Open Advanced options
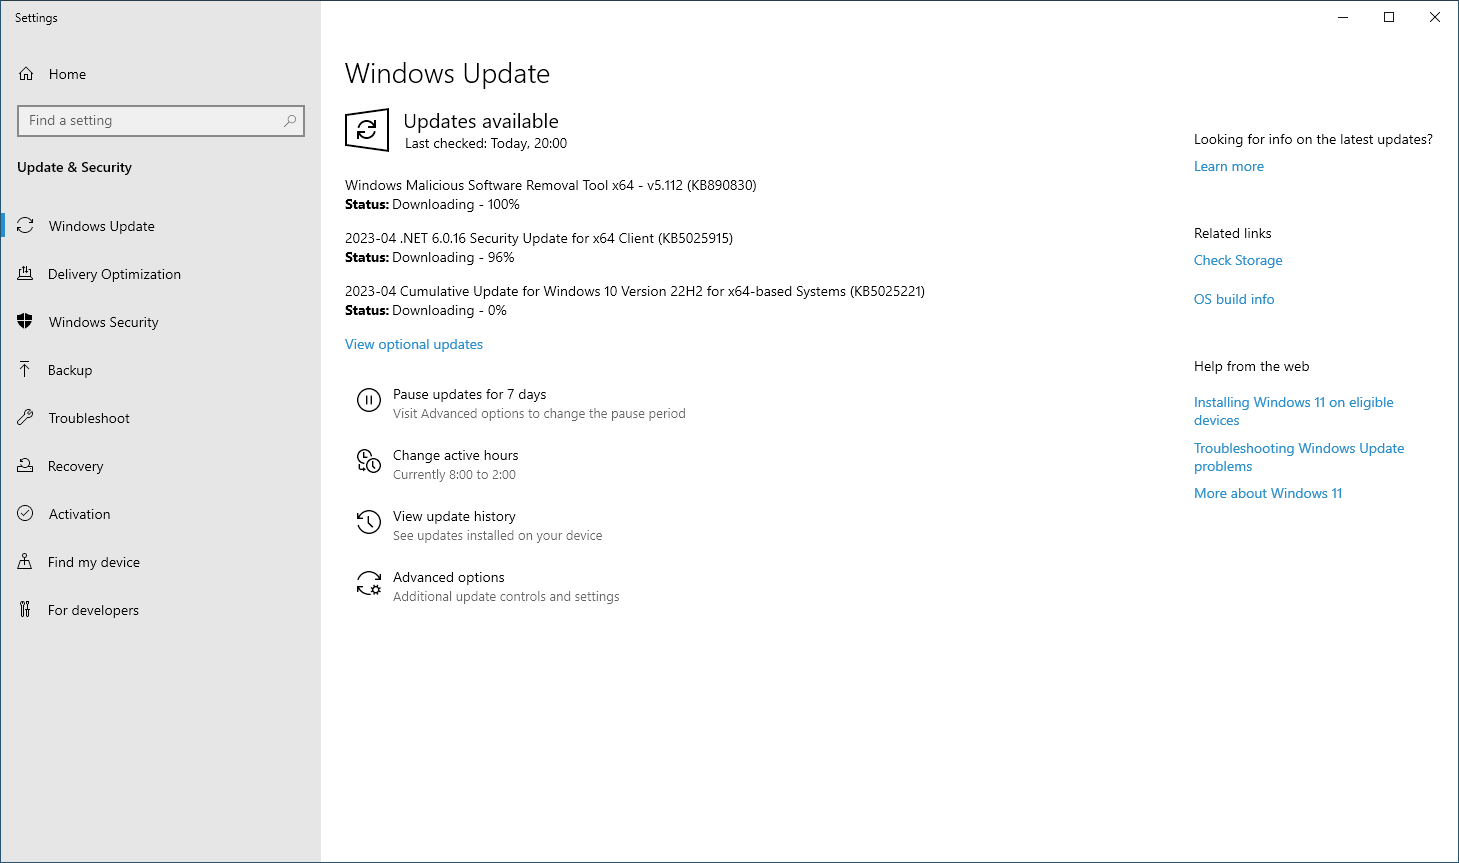The height and width of the screenshot is (863, 1459). pos(449,577)
